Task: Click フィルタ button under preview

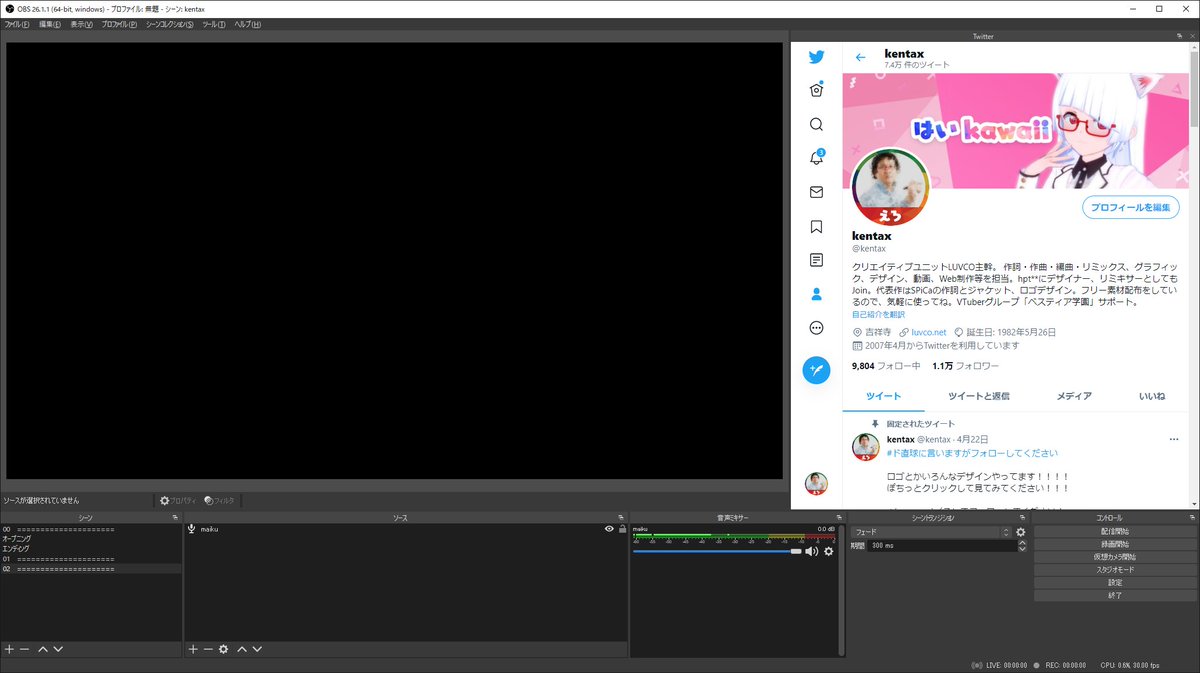Action: [x=219, y=500]
